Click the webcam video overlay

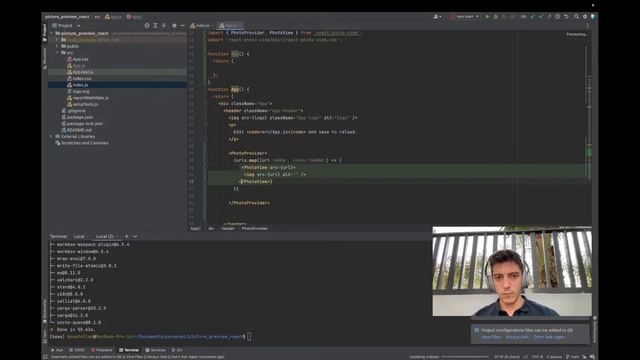512,271
